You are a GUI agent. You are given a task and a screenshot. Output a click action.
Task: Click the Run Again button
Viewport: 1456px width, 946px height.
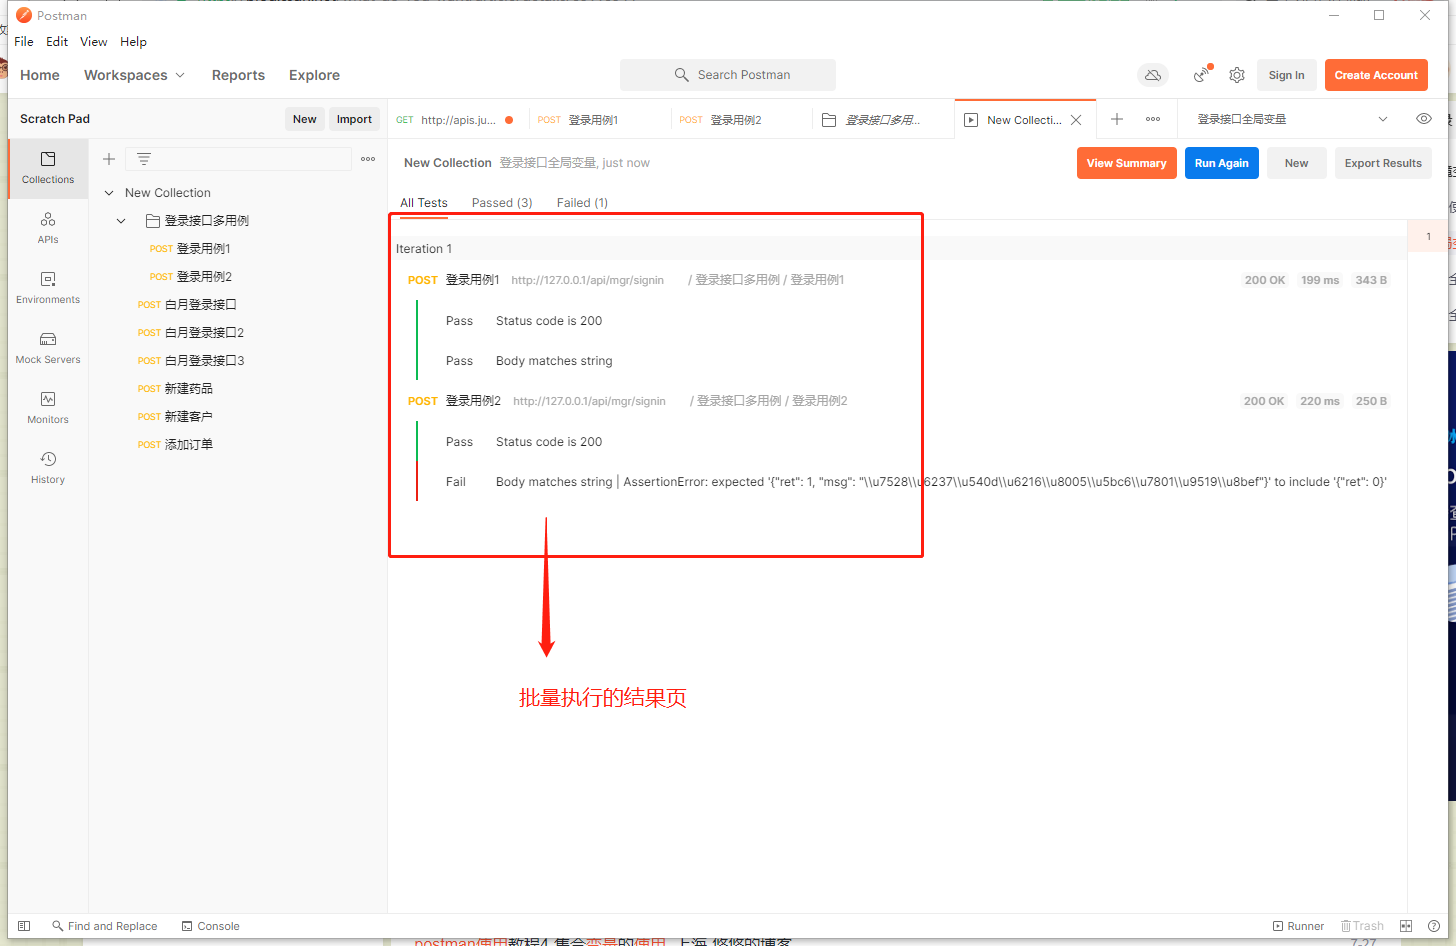point(1221,163)
